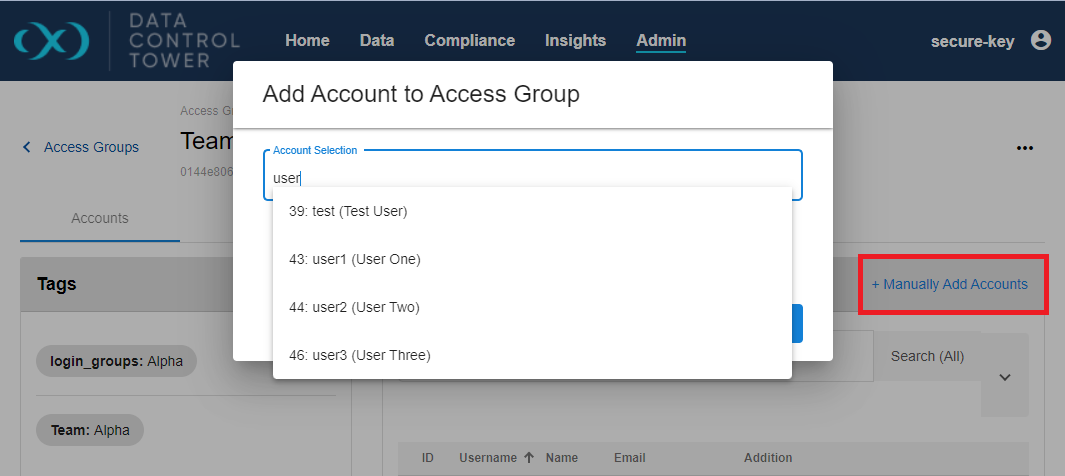
Task: Return to Access Groups link
Action: pyautogui.click(x=91, y=147)
